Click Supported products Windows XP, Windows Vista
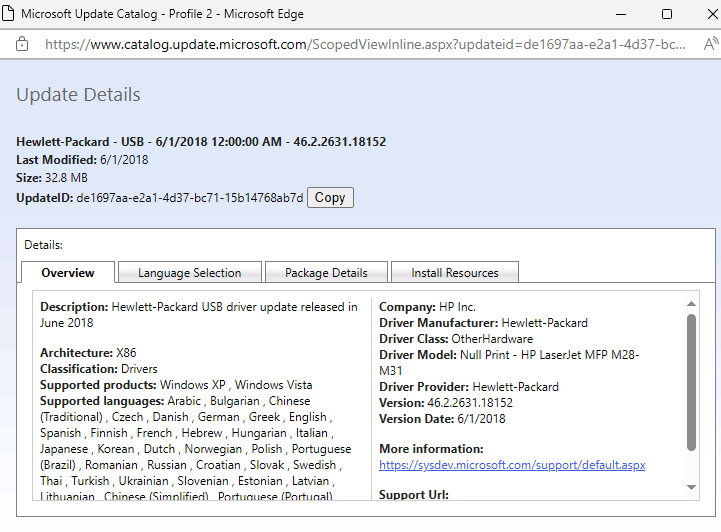The width and height of the screenshot is (721, 532). point(176,385)
